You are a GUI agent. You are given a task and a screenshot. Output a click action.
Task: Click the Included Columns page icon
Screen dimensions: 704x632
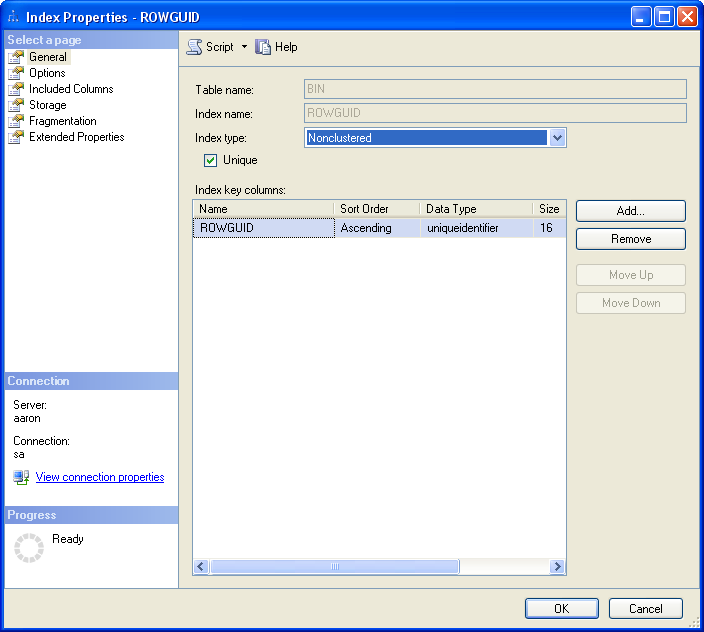[x=16, y=89]
